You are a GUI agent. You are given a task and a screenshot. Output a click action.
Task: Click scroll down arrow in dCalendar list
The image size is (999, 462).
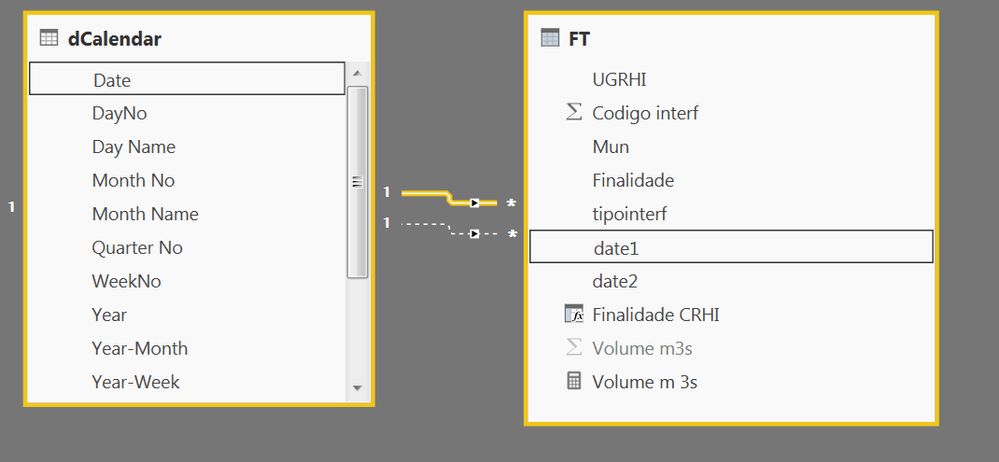pos(357,387)
